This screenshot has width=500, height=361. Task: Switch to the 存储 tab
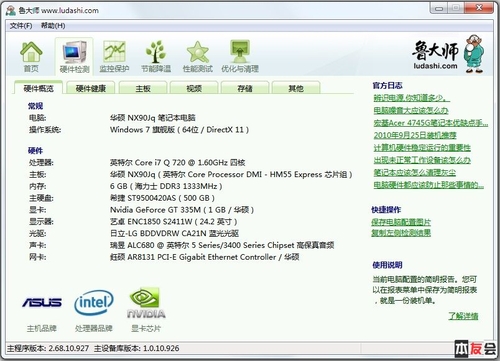[245, 88]
